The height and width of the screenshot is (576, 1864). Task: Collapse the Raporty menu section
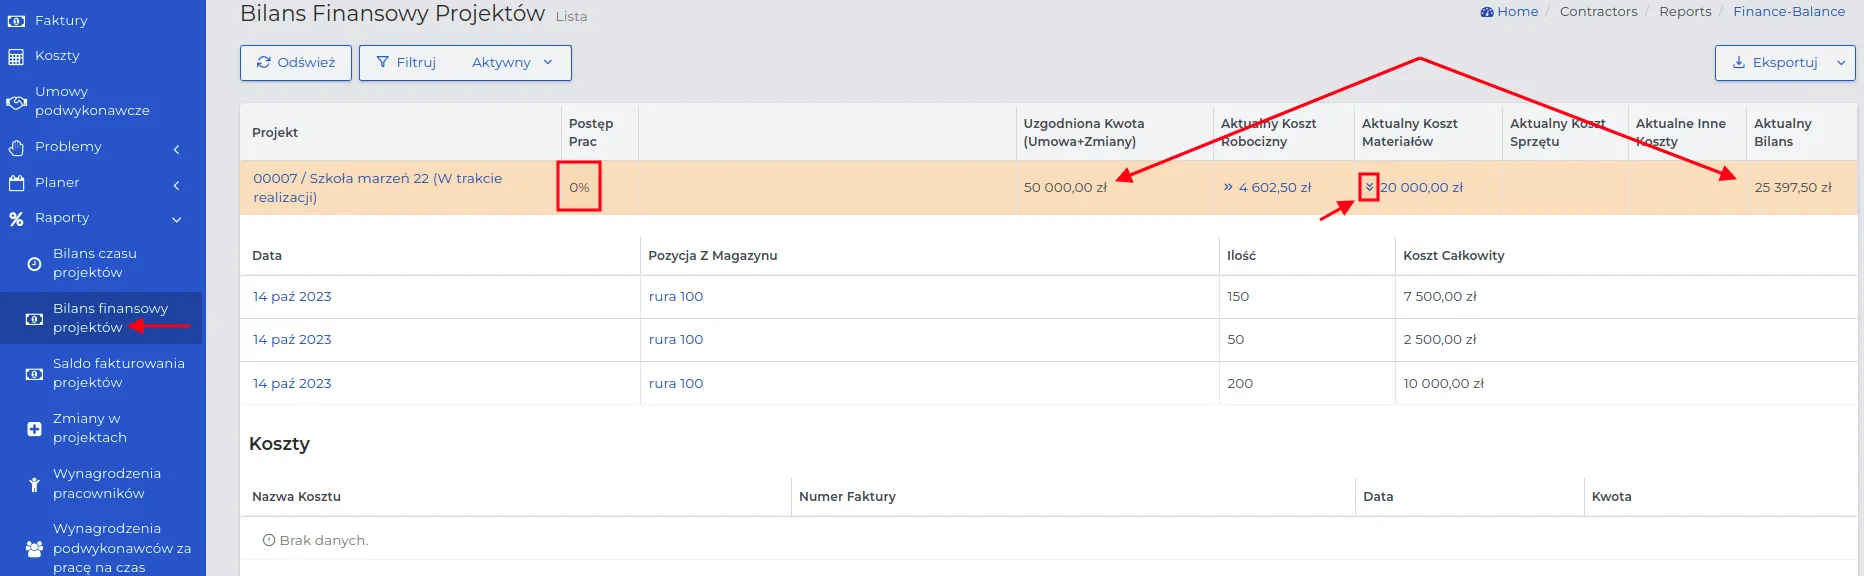(x=177, y=220)
